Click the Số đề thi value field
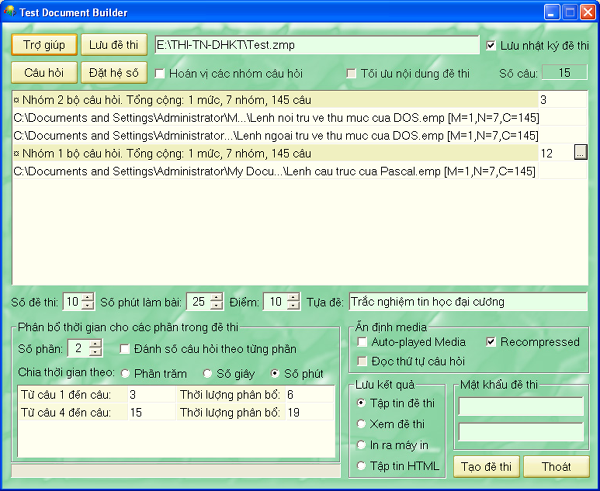 pos(73,302)
